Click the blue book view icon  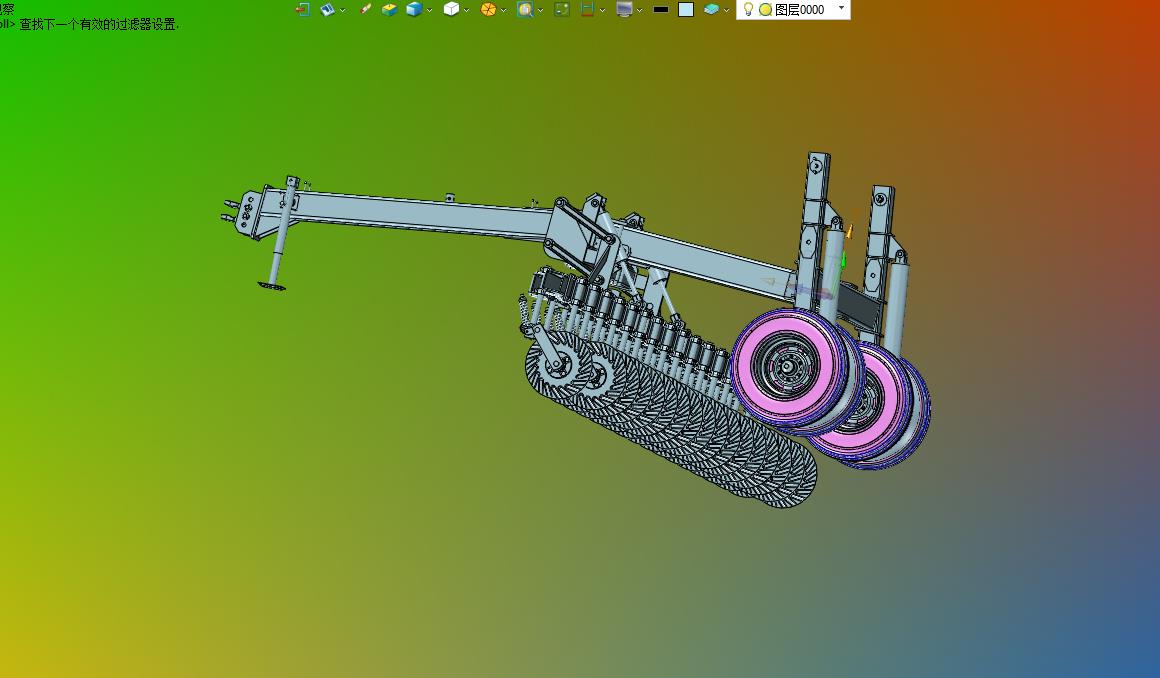(x=327, y=10)
